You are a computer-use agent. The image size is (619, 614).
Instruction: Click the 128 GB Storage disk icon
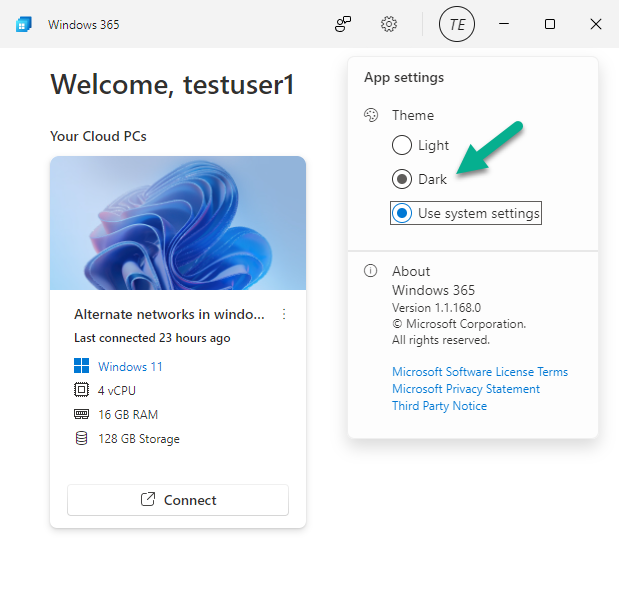pos(81,438)
